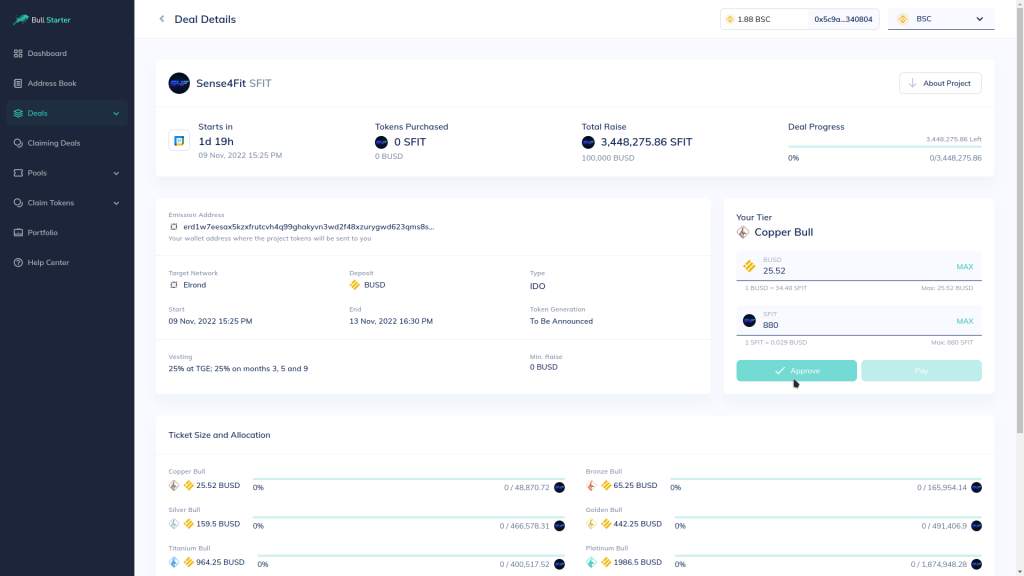The width and height of the screenshot is (1024, 576).
Task: Click the 442.25 BUSD ticket size
Action: 637,524
